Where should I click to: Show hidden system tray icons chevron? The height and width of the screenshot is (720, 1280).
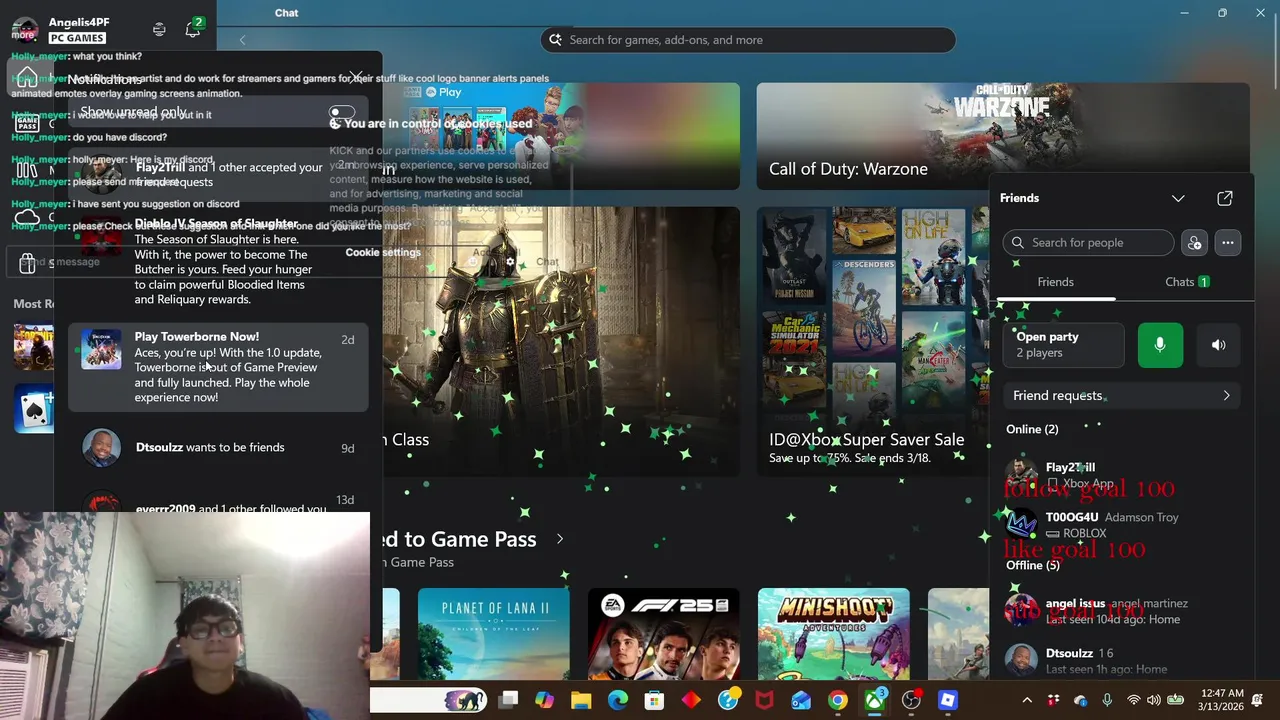[x=1026, y=700]
